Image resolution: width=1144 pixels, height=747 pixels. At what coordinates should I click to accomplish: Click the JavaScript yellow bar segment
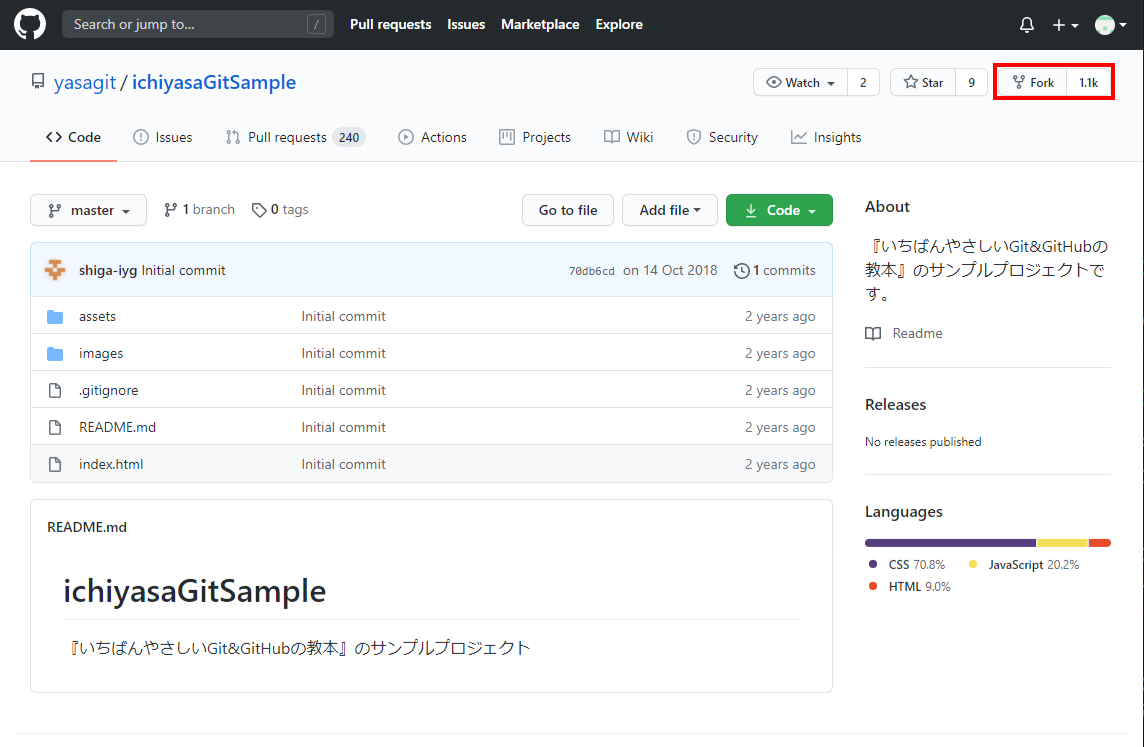1063,543
